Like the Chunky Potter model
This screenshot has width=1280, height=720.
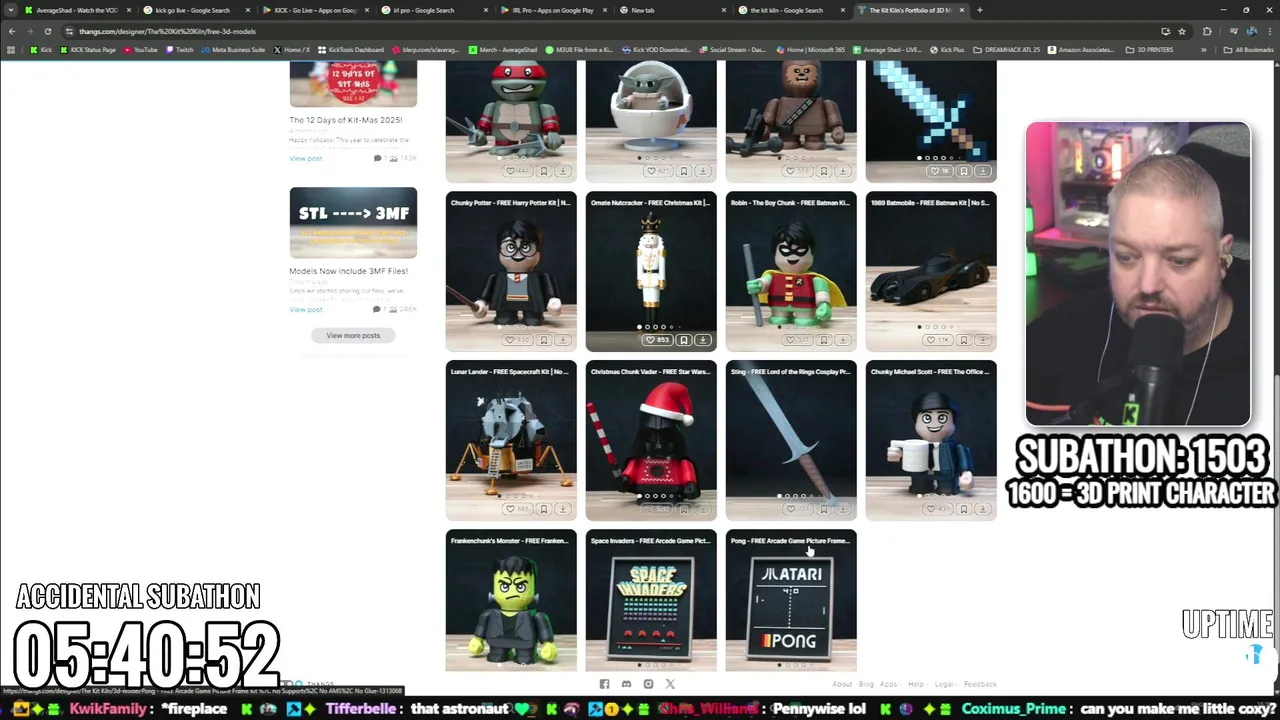coord(516,340)
